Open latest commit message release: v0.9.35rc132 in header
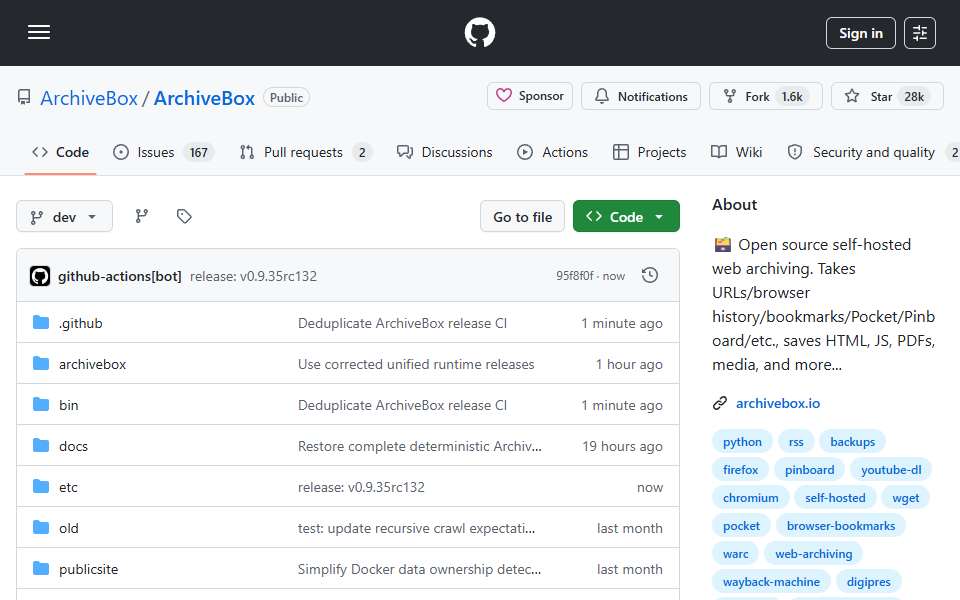The image size is (960, 600). [x=253, y=276]
